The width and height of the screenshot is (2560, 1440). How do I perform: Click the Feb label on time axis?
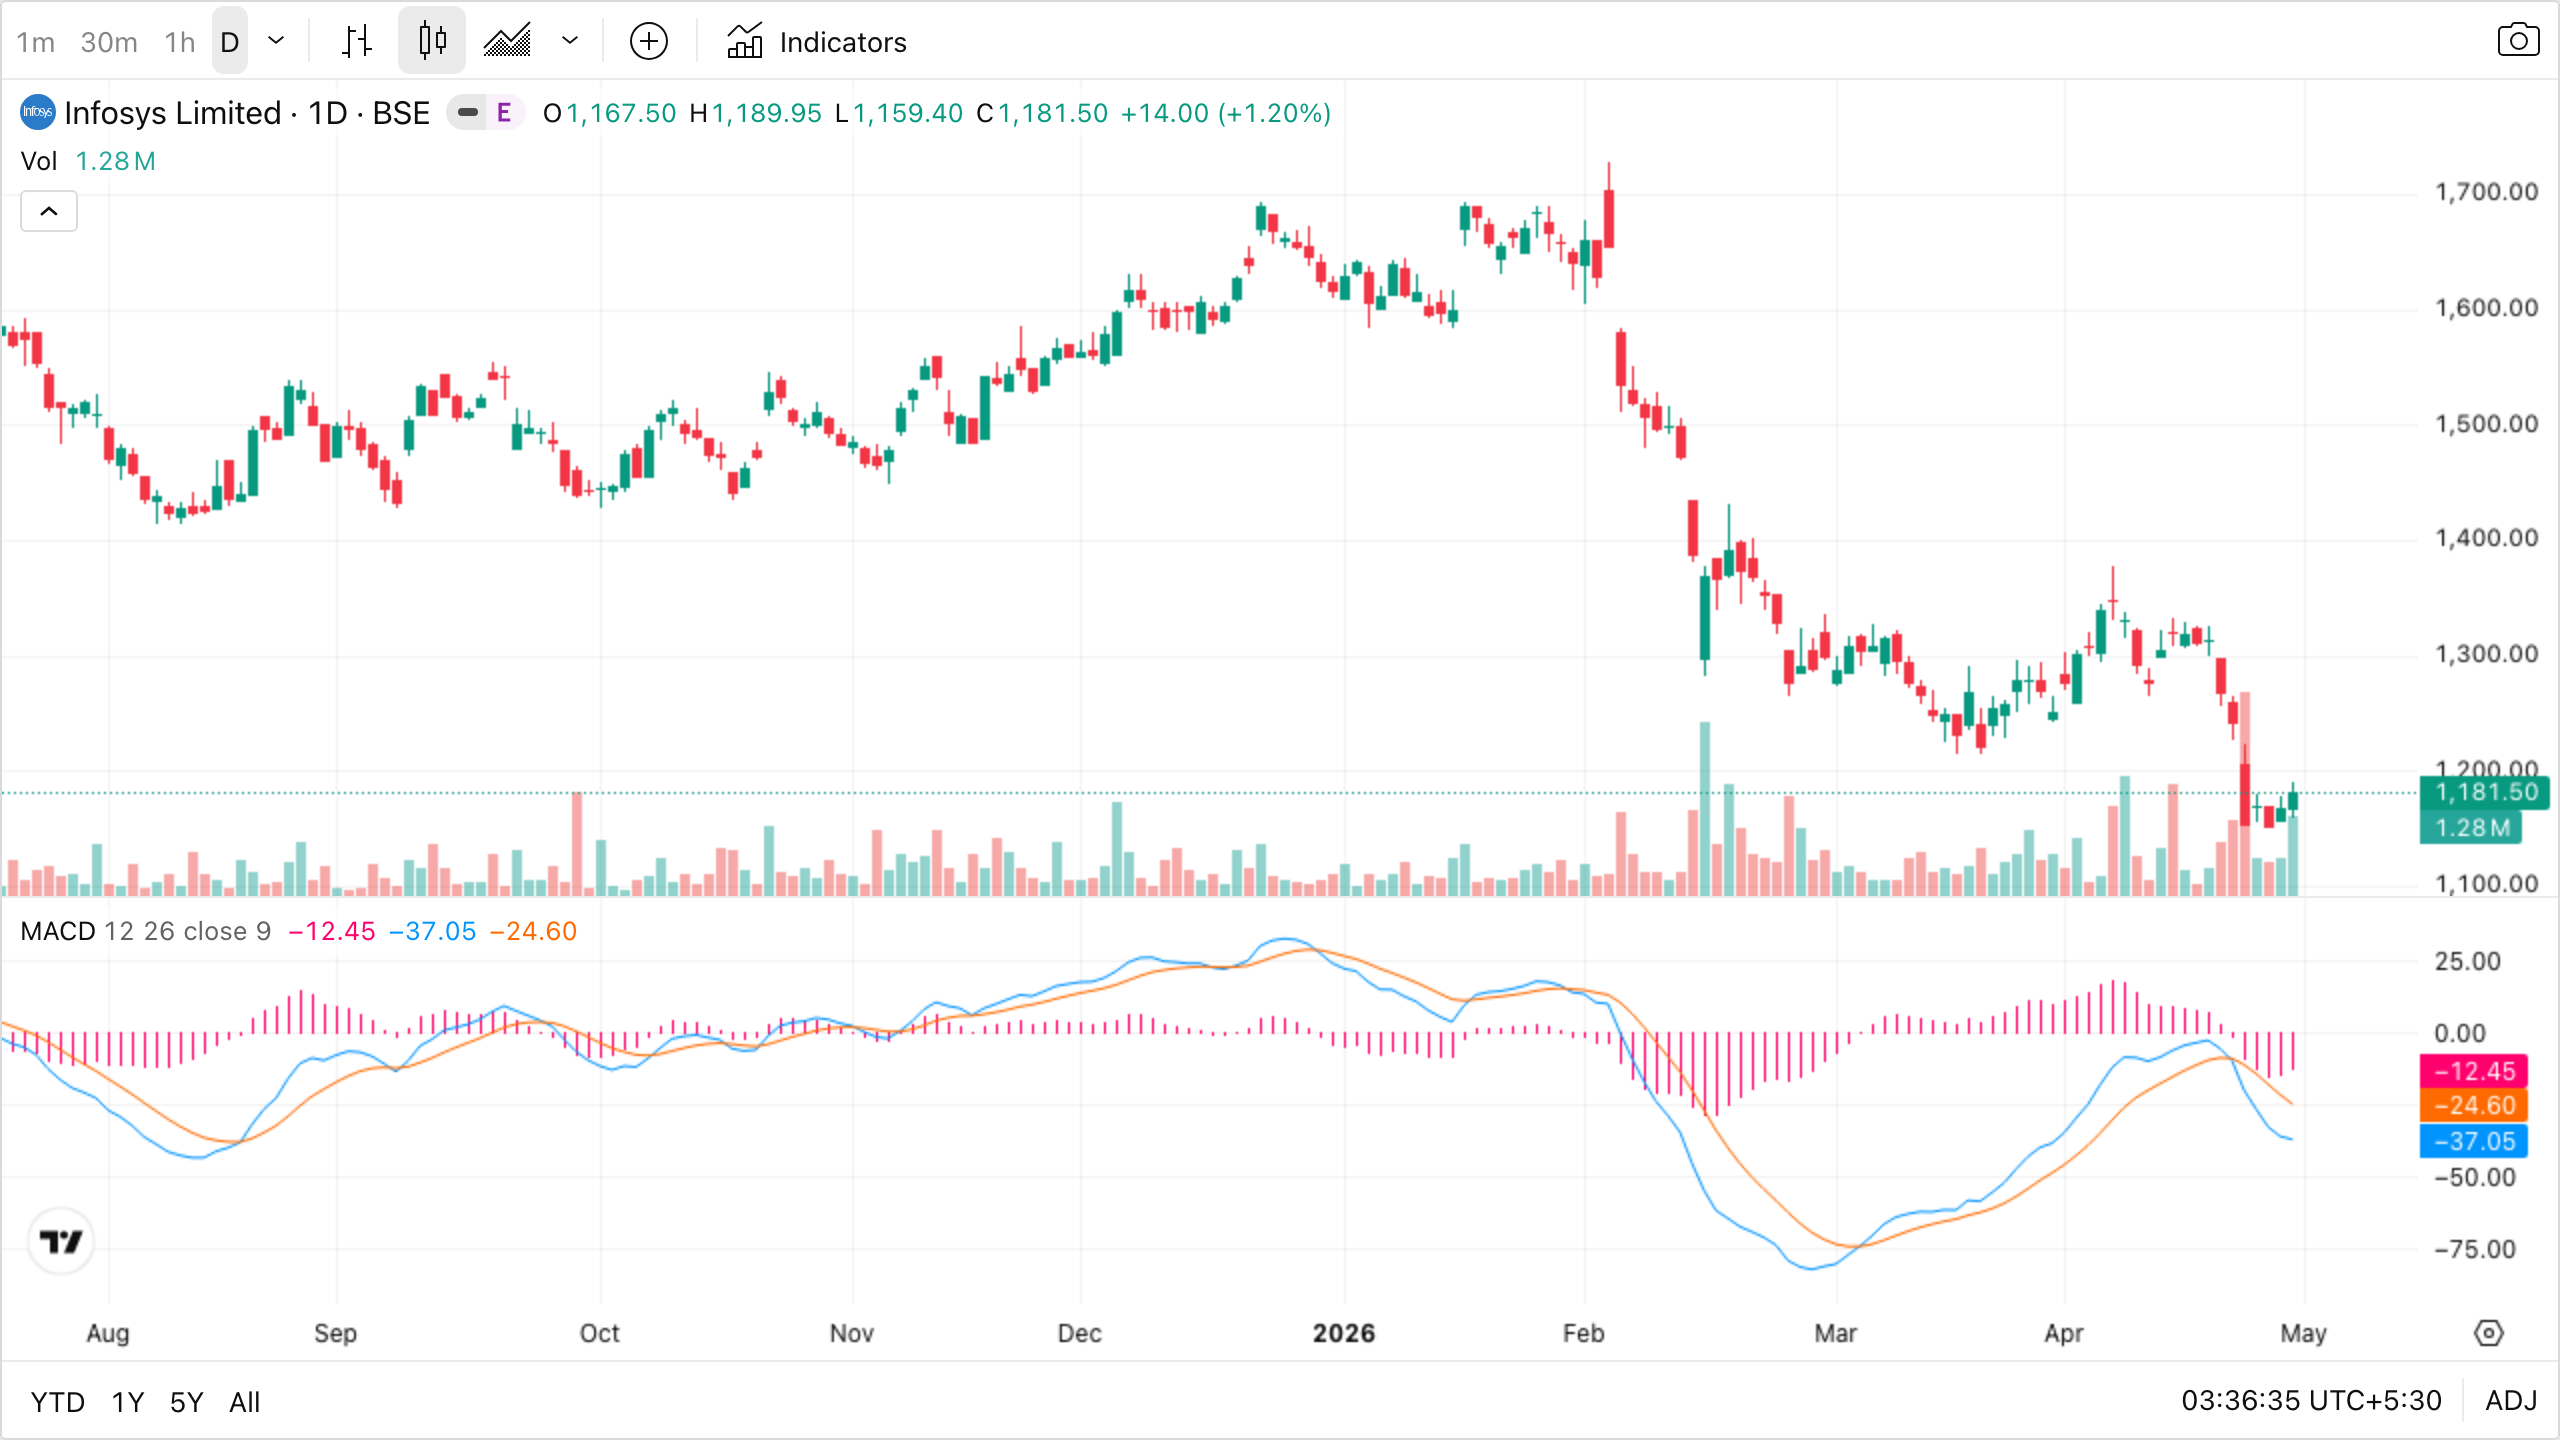click(1584, 1333)
